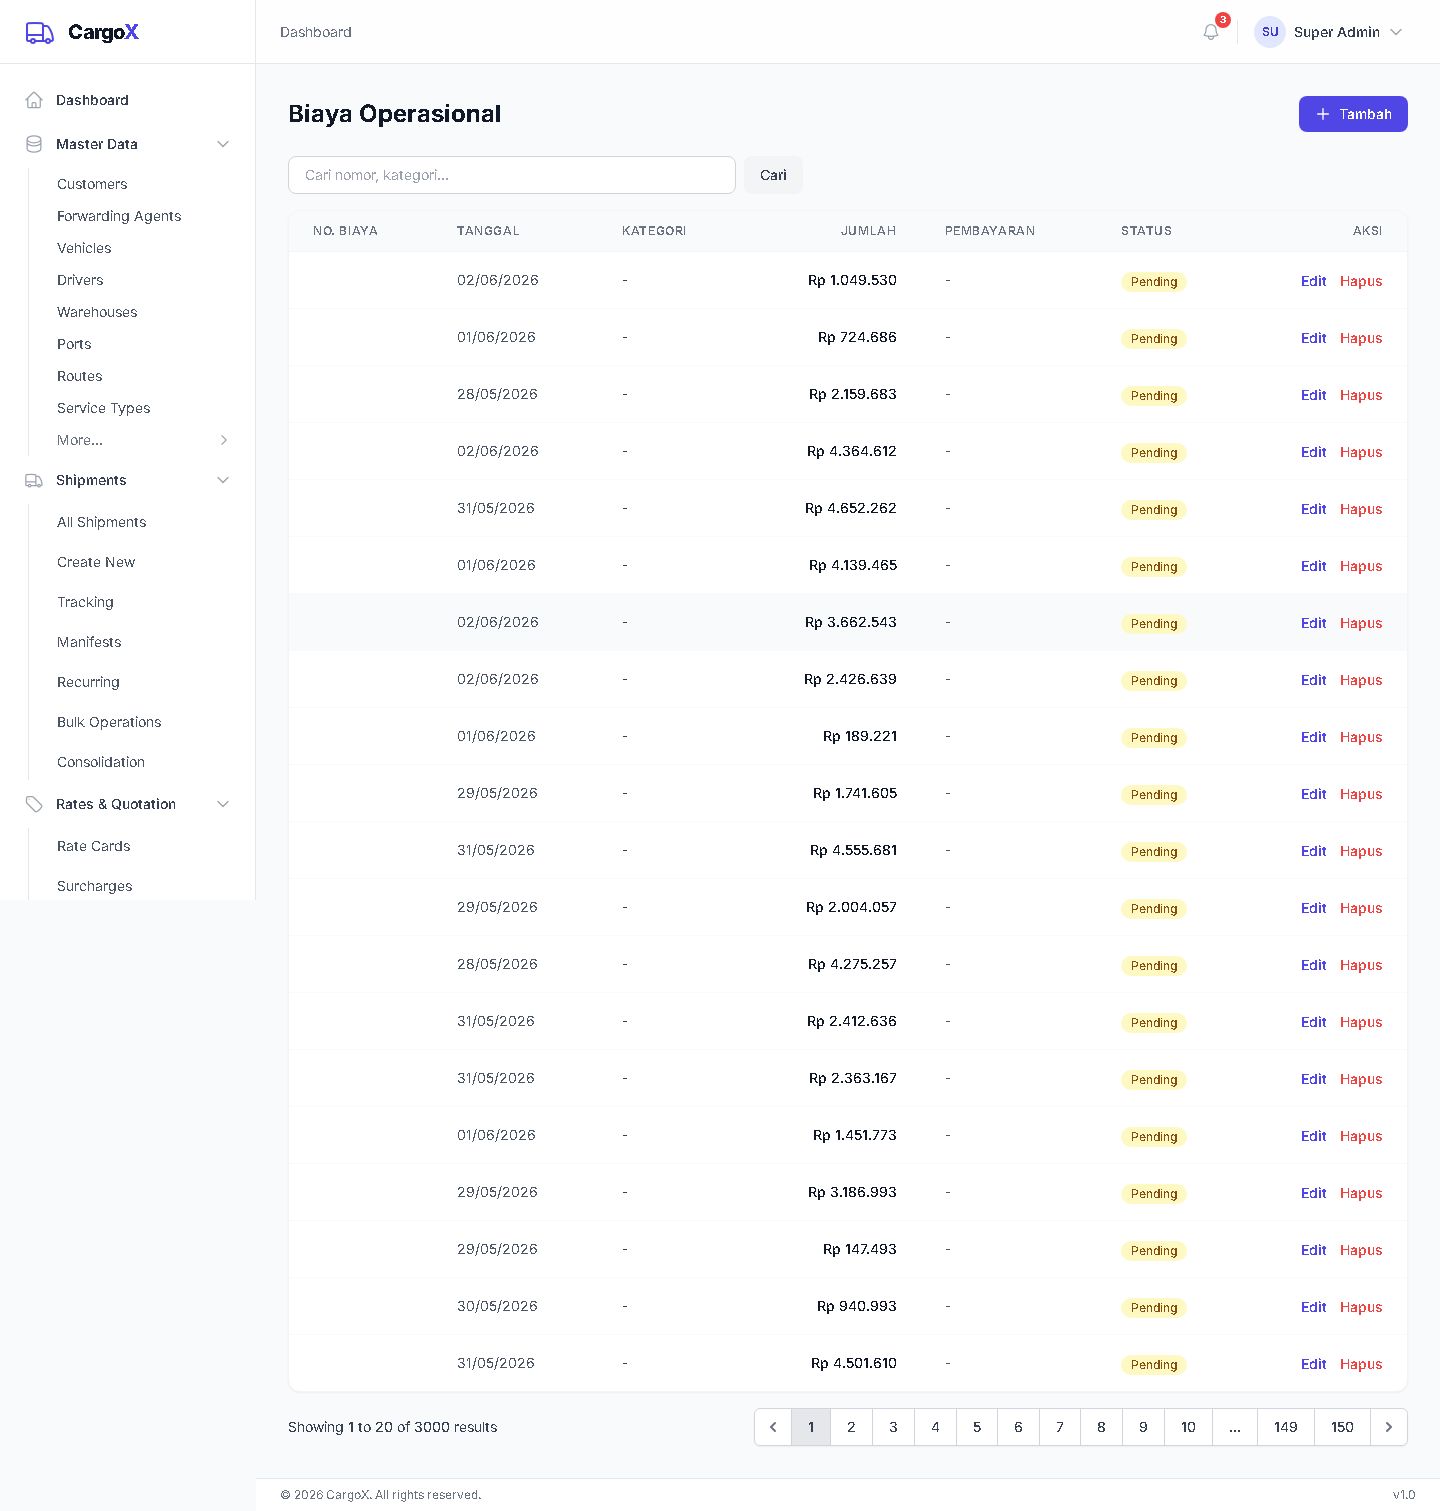This screenshot has height=1511, width=1440.
Task: Click the Dashboard breadcrumb in top bar
Action: tap(316, 32)
